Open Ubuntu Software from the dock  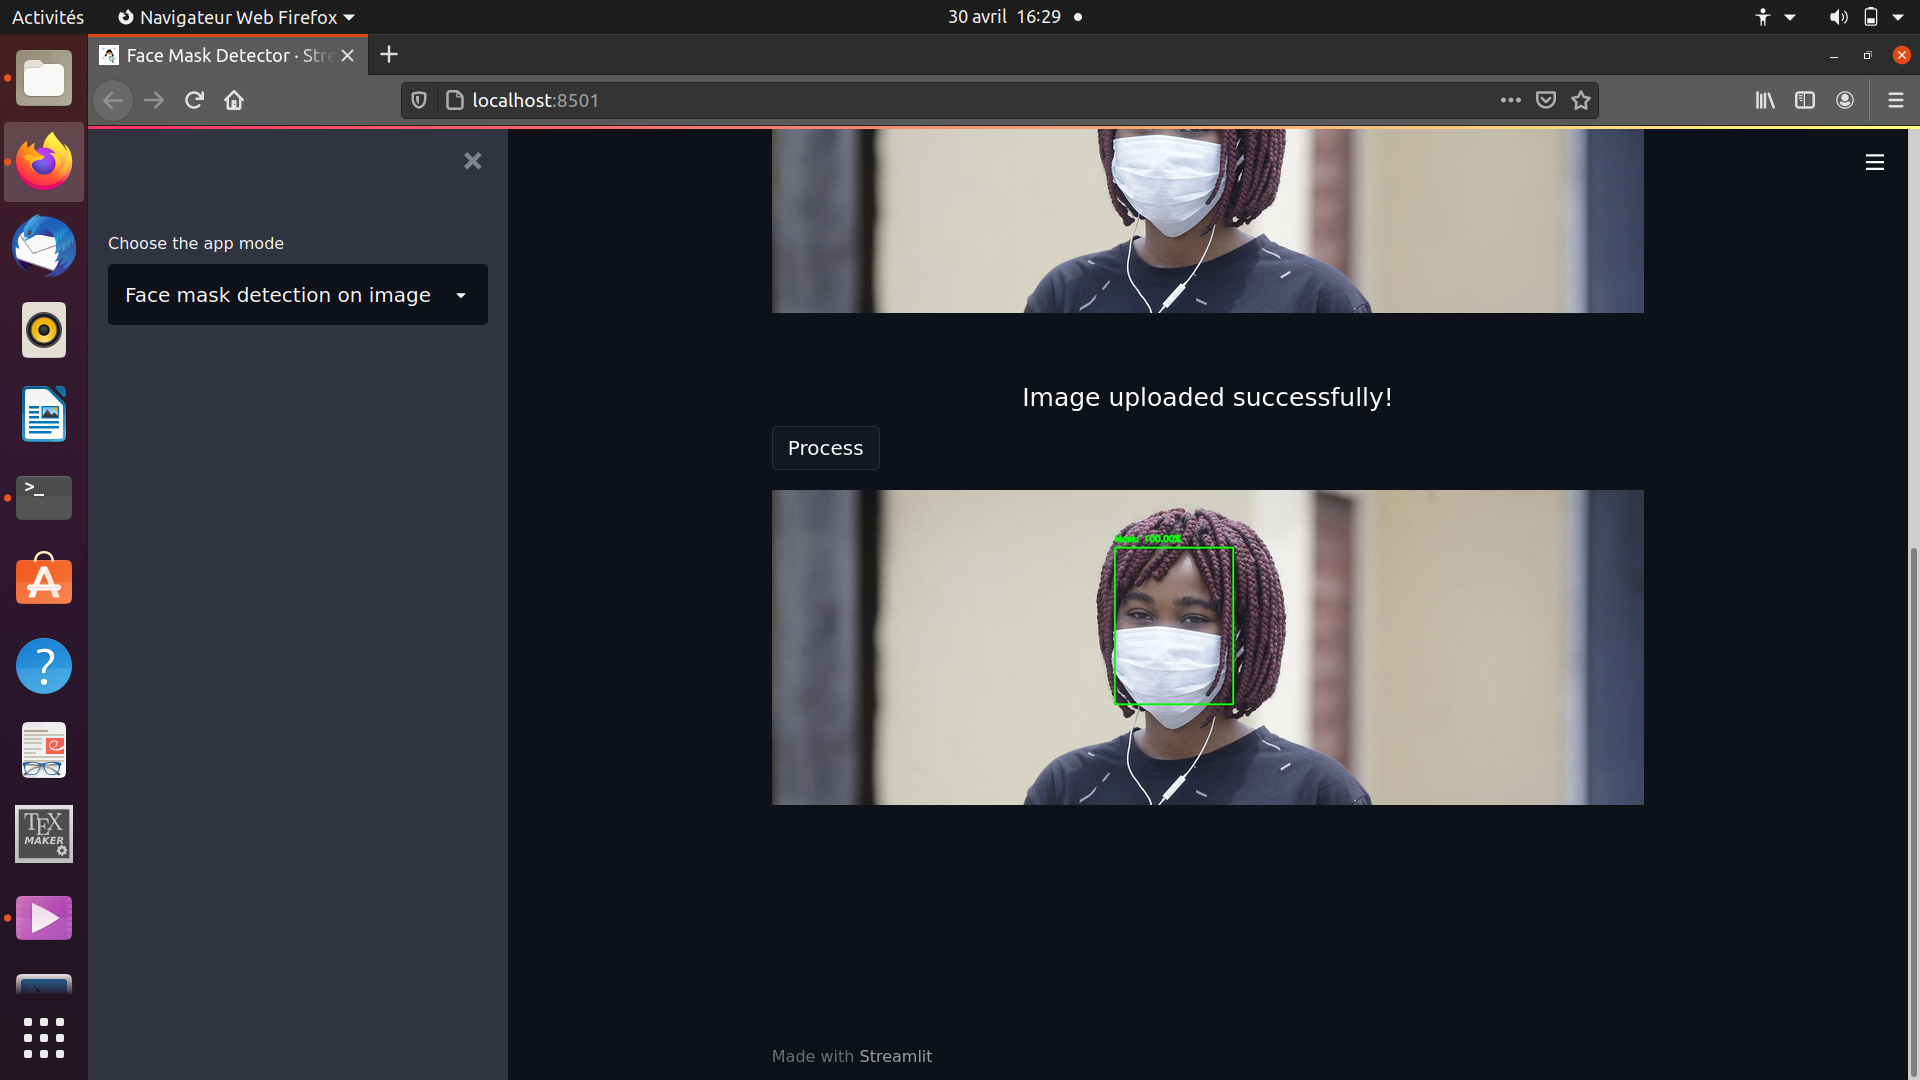(x=43, y=580)
